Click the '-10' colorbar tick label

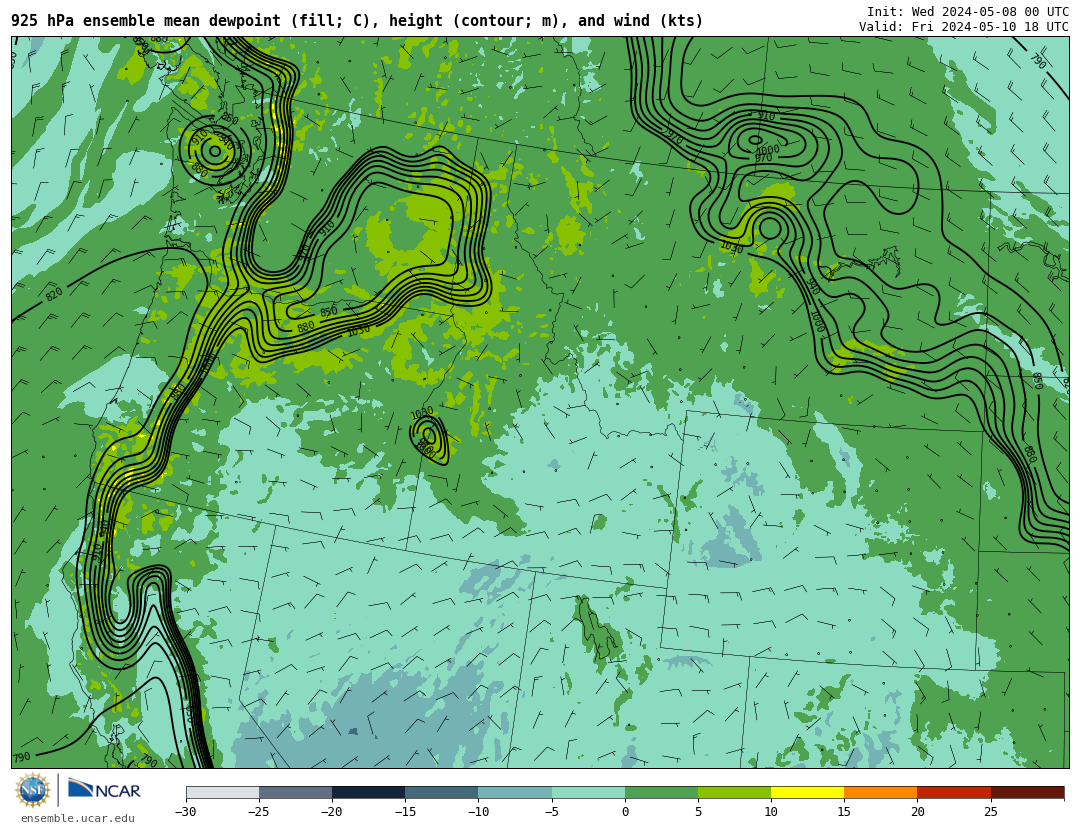tap(478, 812)
